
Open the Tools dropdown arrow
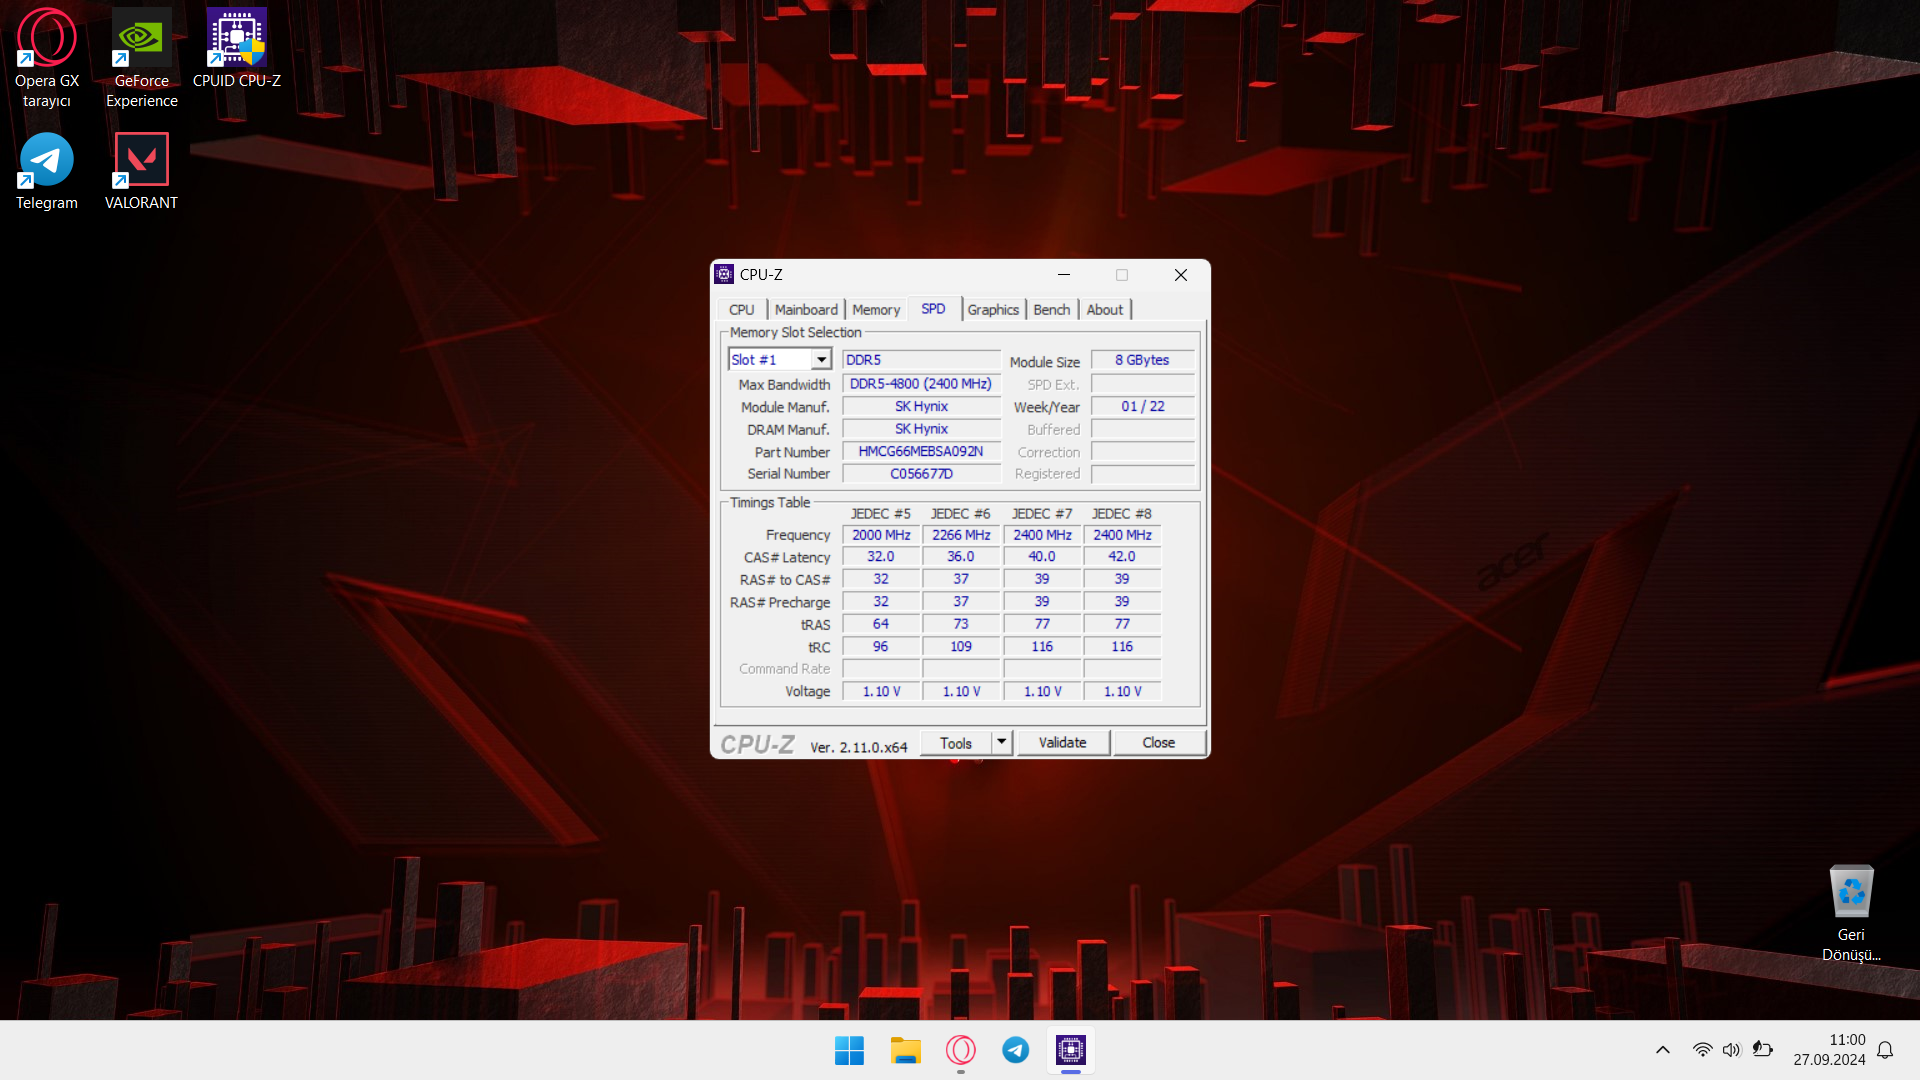1001,742
